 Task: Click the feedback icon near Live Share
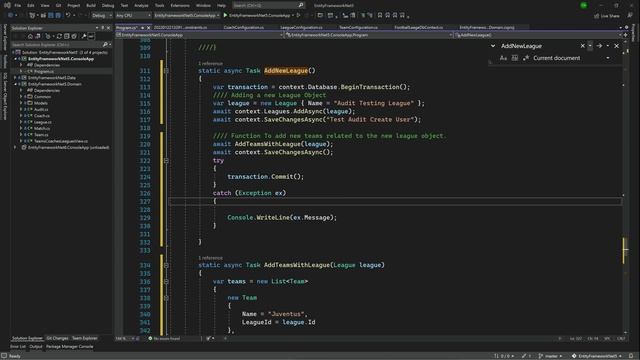tap(630, 16)
